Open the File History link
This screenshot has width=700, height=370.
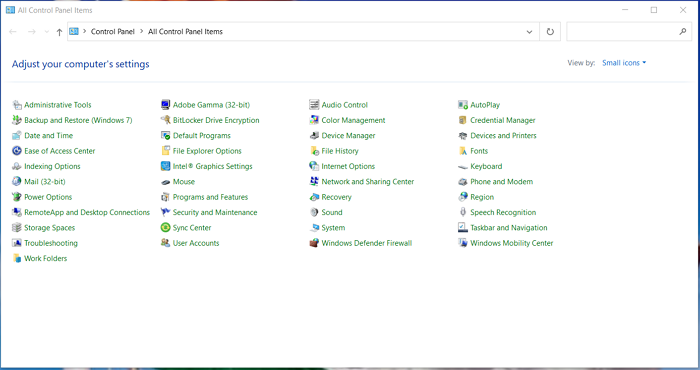click(340, 151)
